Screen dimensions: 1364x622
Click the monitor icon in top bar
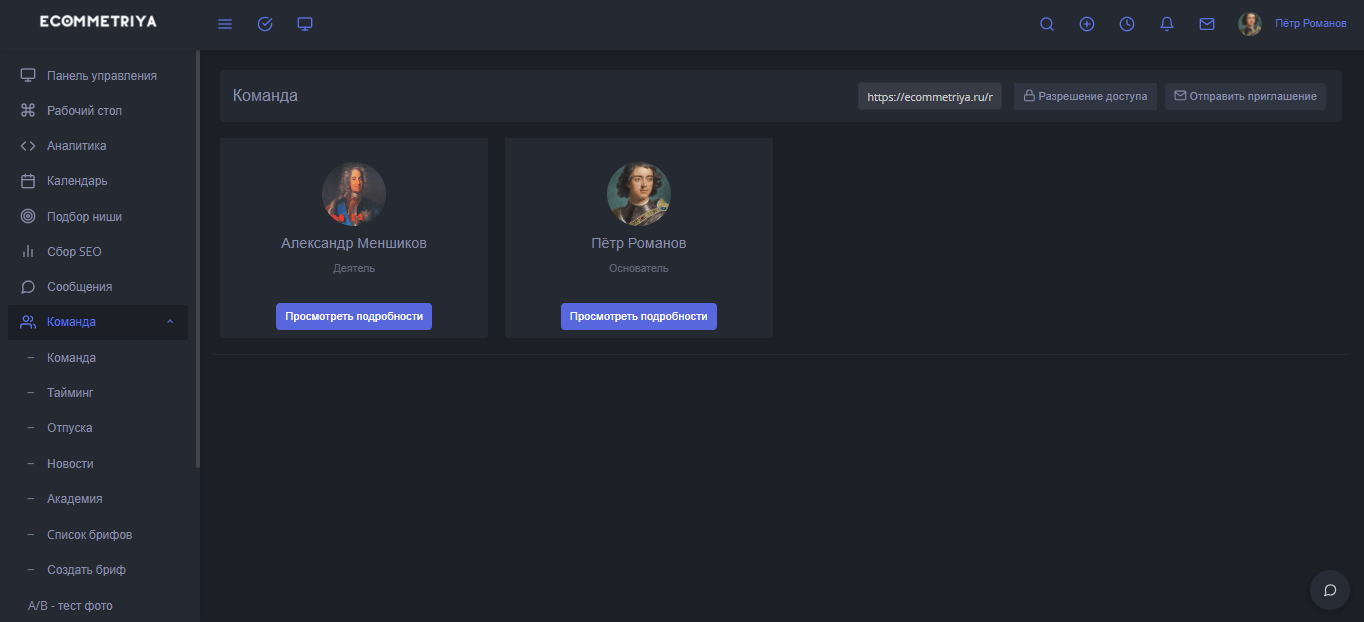305,24
